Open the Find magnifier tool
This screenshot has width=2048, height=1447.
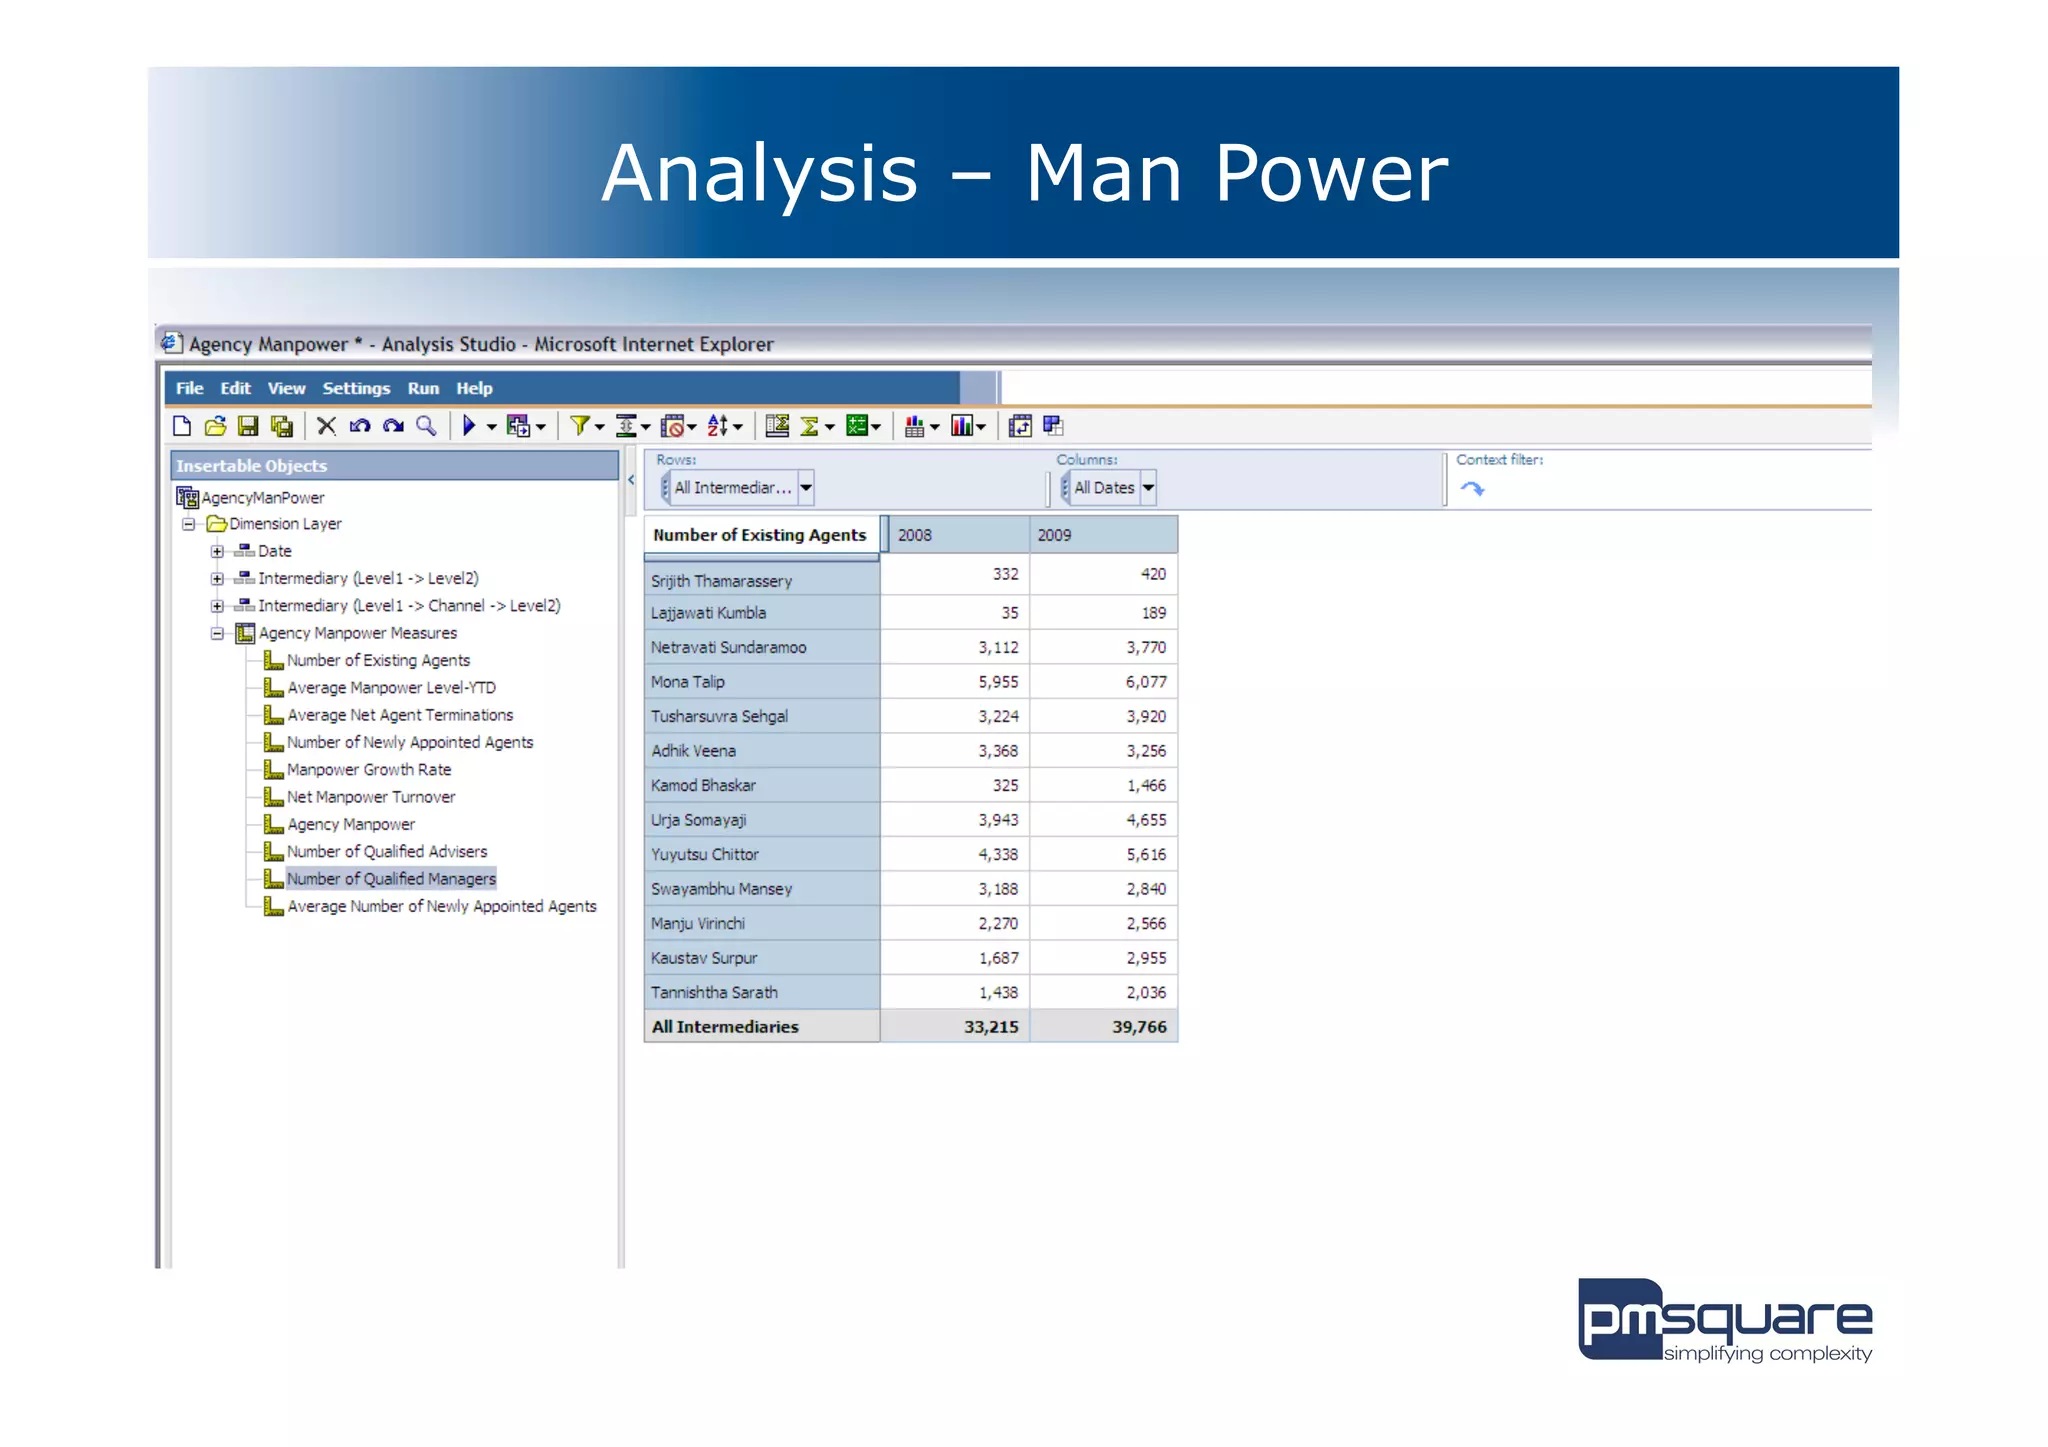point(426,426)
